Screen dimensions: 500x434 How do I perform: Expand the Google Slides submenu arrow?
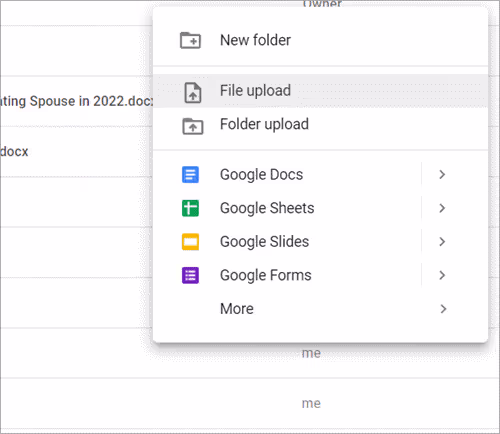tap(442, 242)
